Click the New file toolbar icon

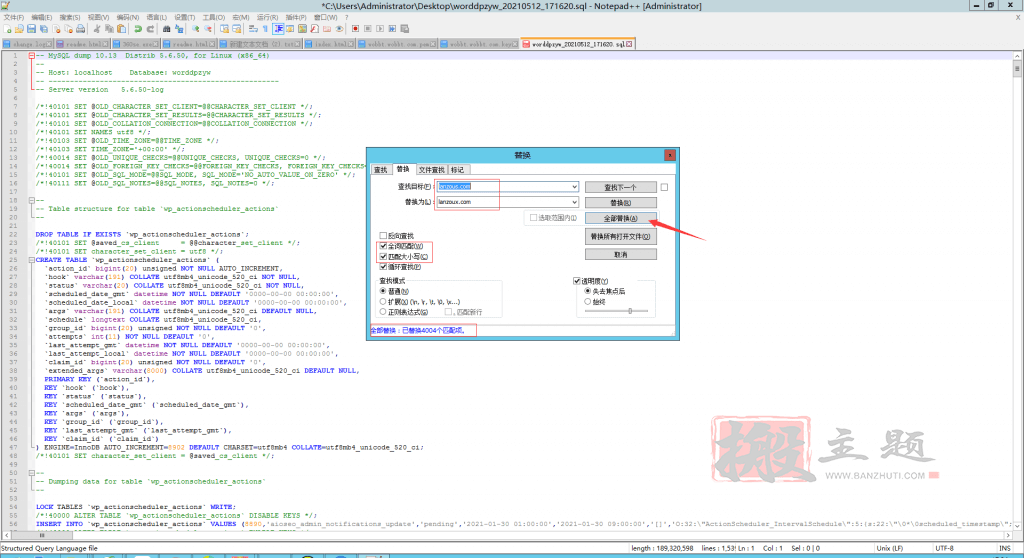7,29
